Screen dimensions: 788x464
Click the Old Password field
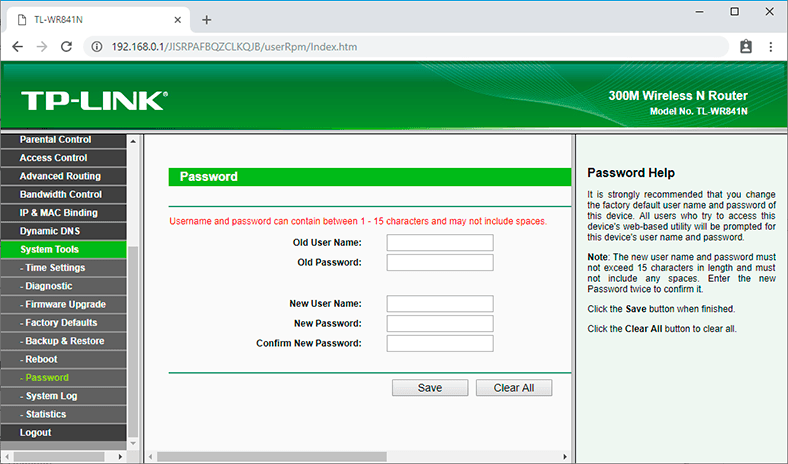[x=440, y=262]
